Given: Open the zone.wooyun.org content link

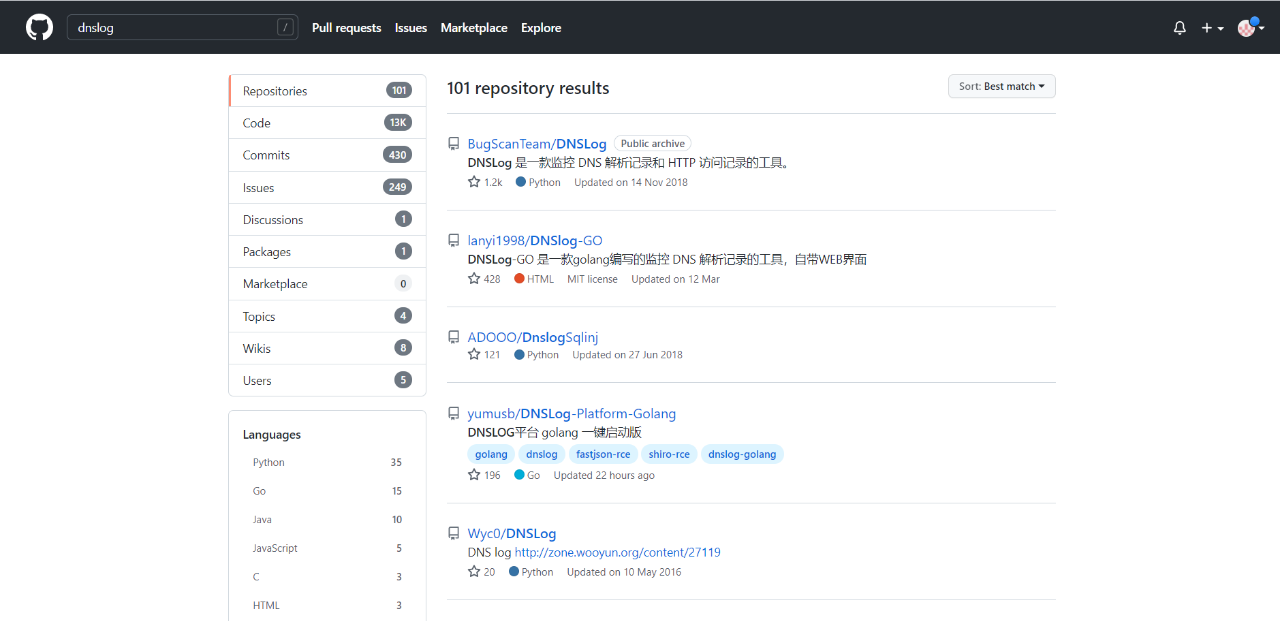Looking at the screenshot, I should tap(618, 552).
